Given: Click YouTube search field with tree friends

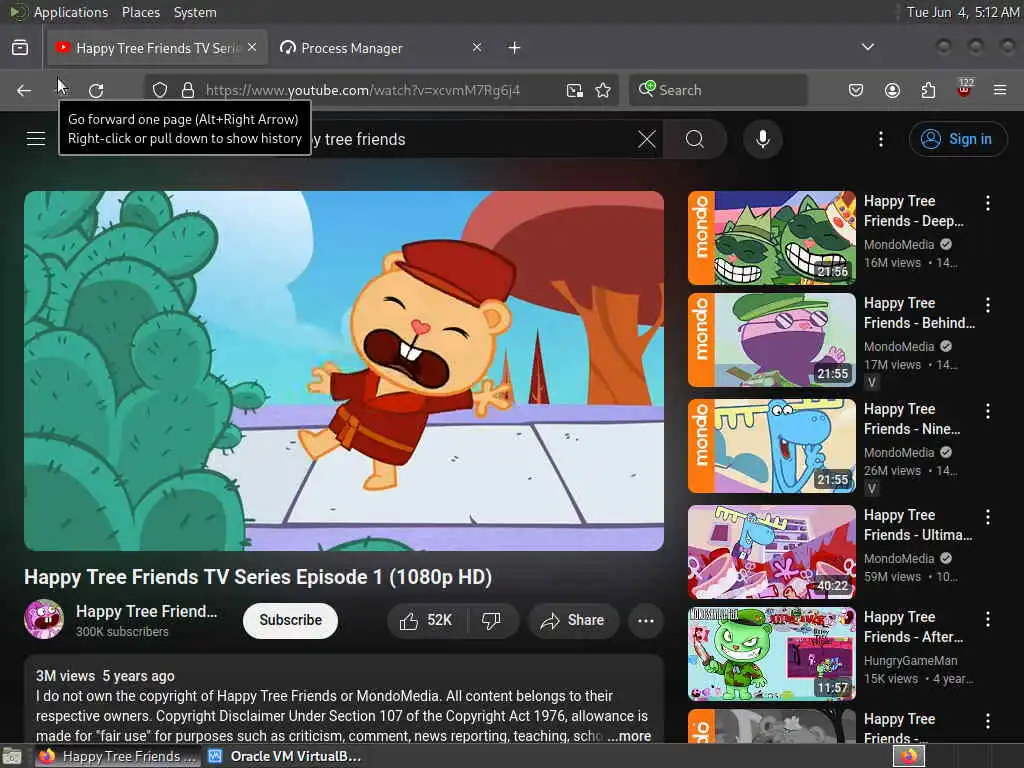Looking at the screenshot, I should [x=470, y=139].
